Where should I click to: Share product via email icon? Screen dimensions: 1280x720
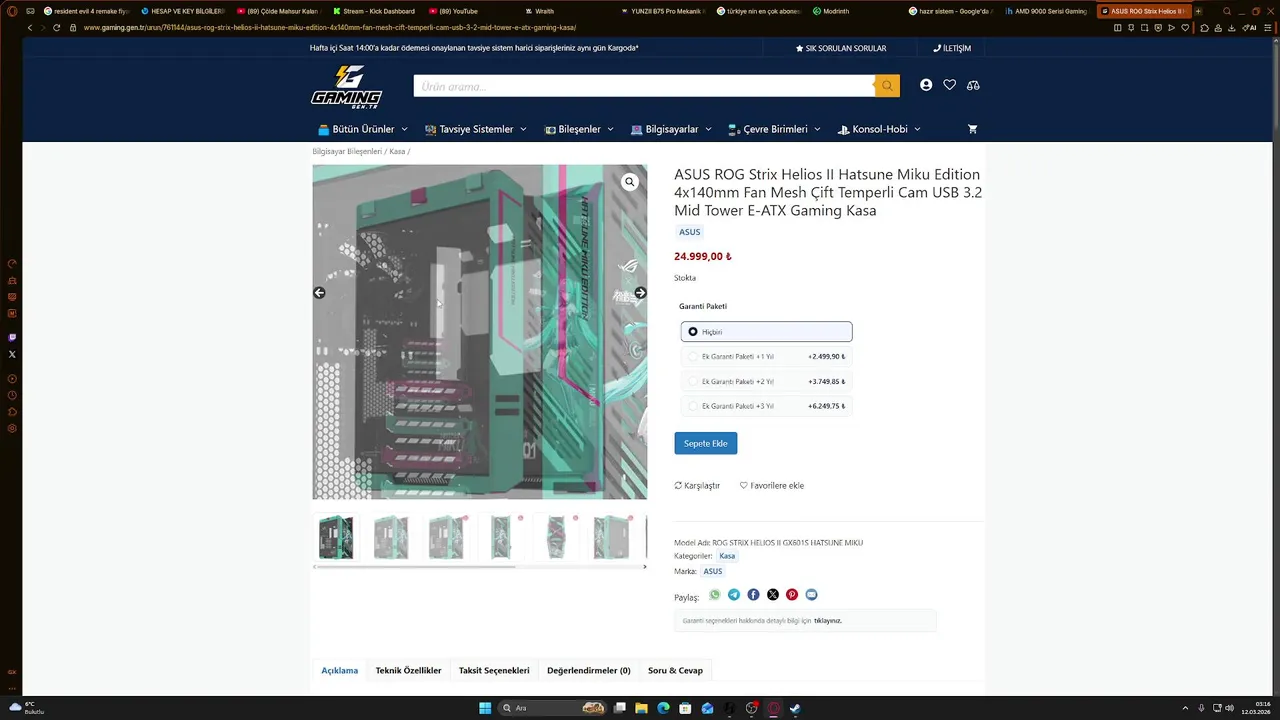pyautogui.click(x=811, y=594)
